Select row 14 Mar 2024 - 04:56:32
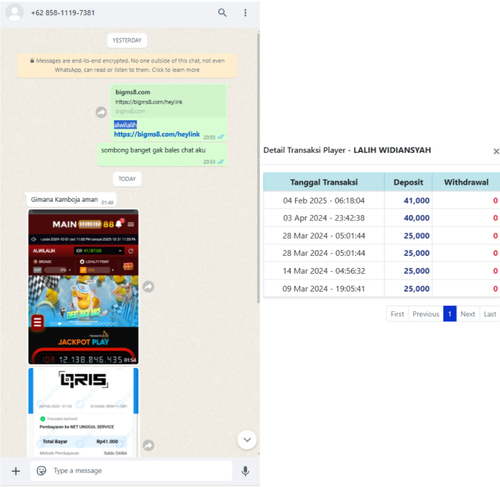 tap(382, 271)
